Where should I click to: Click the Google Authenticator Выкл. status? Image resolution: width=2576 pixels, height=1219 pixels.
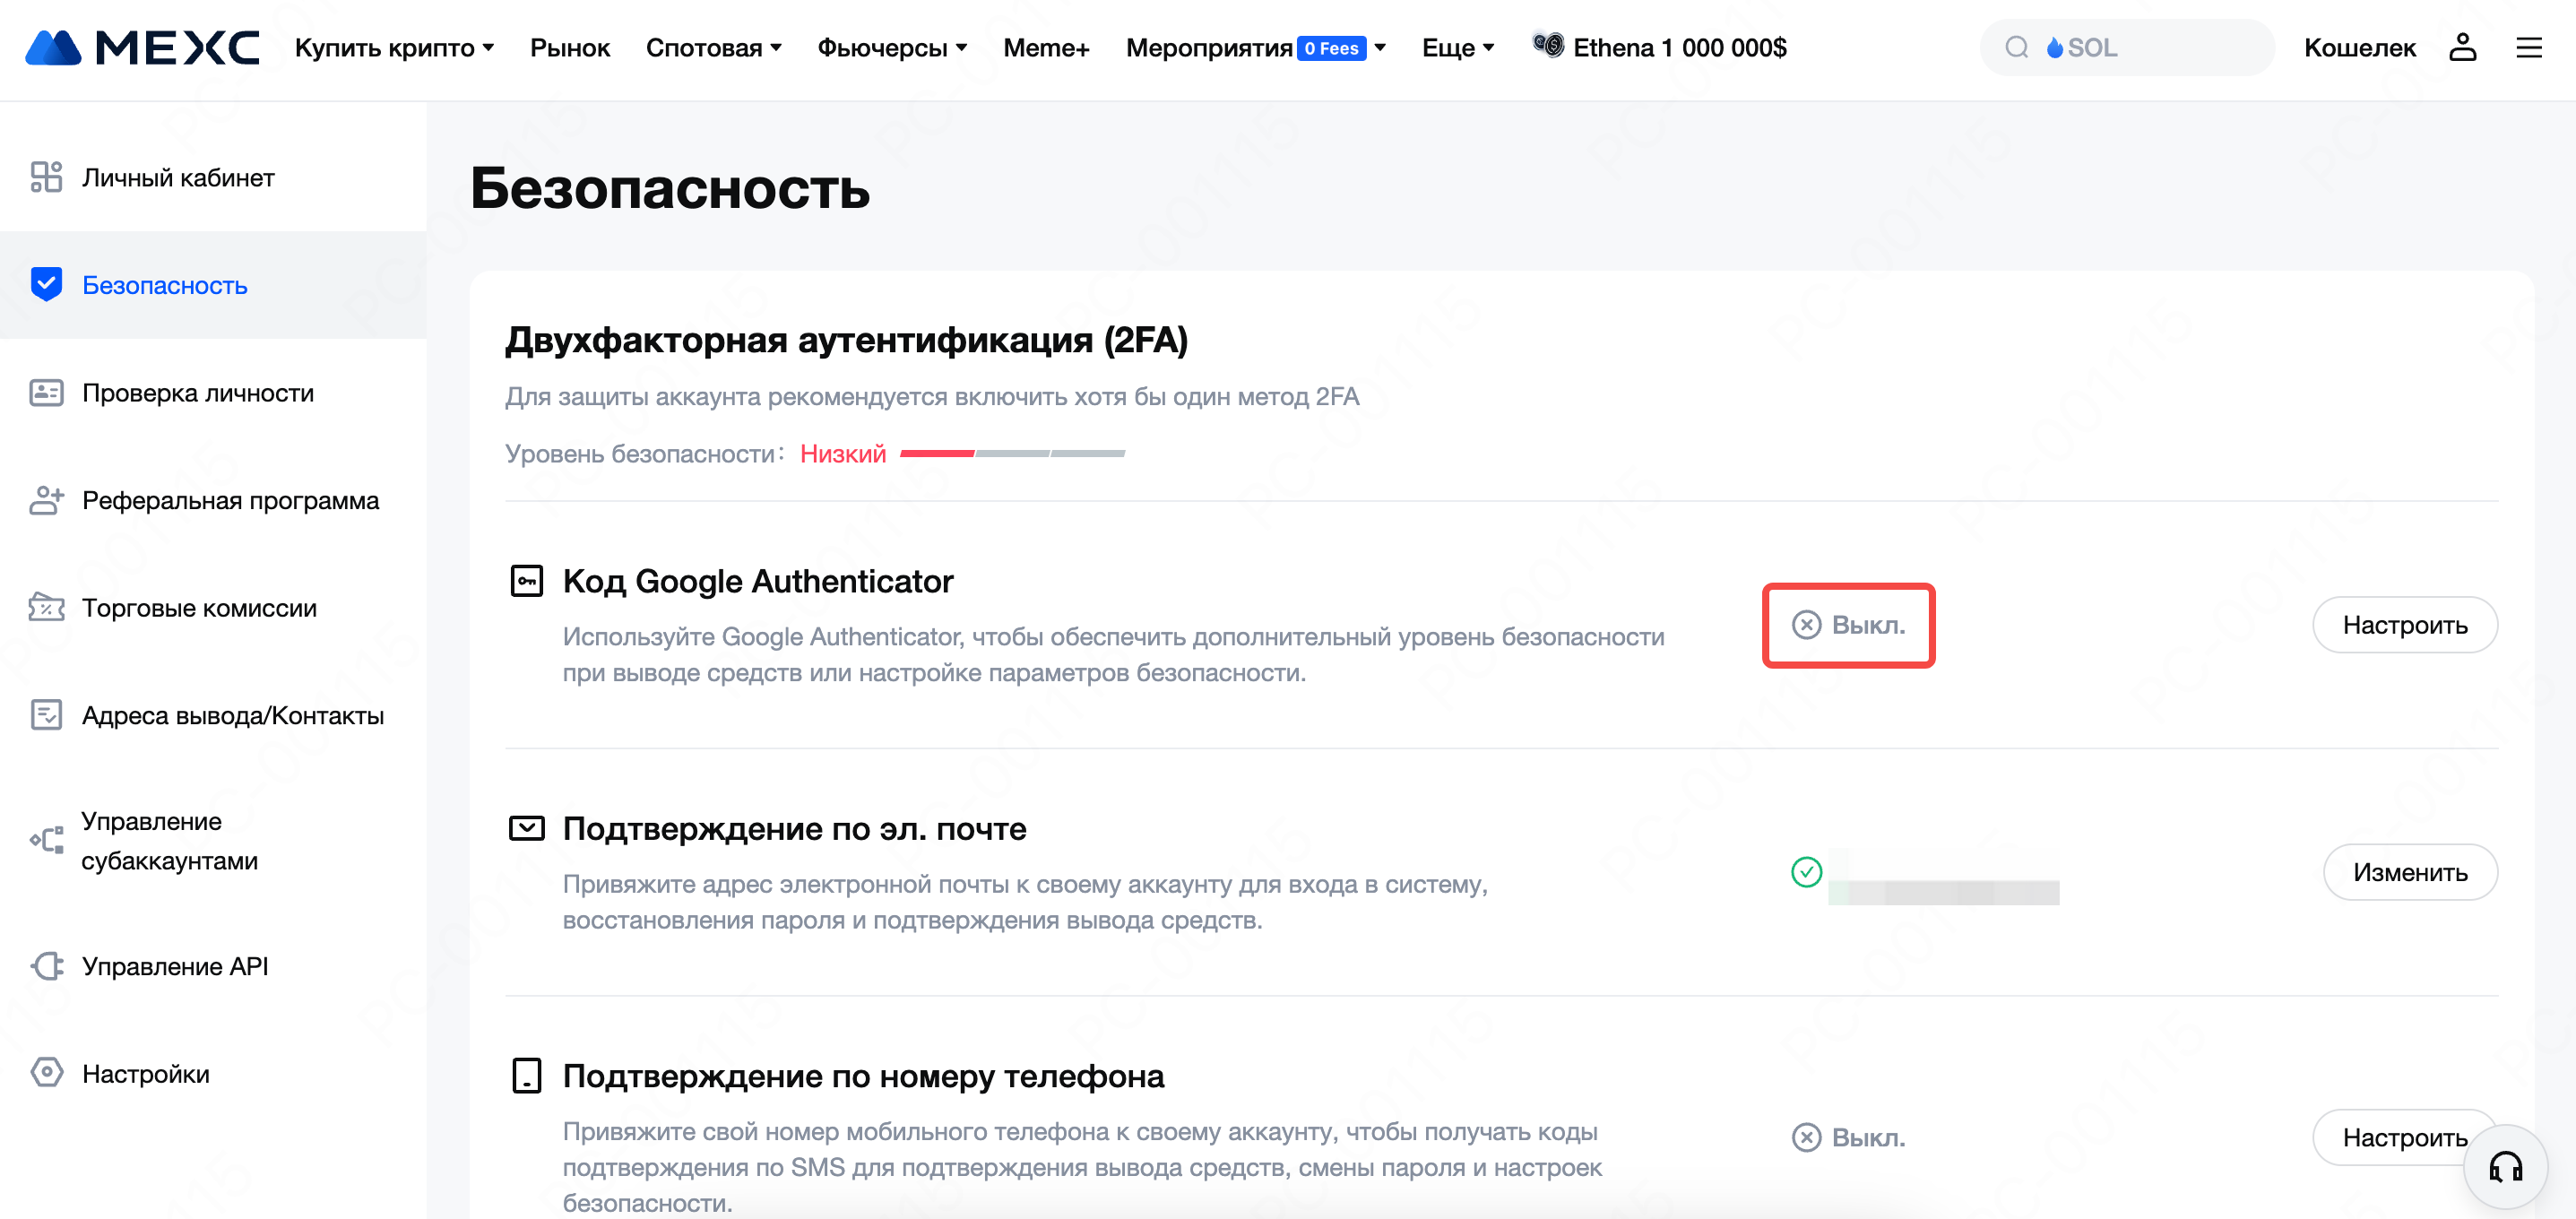tap(1848, 625)
